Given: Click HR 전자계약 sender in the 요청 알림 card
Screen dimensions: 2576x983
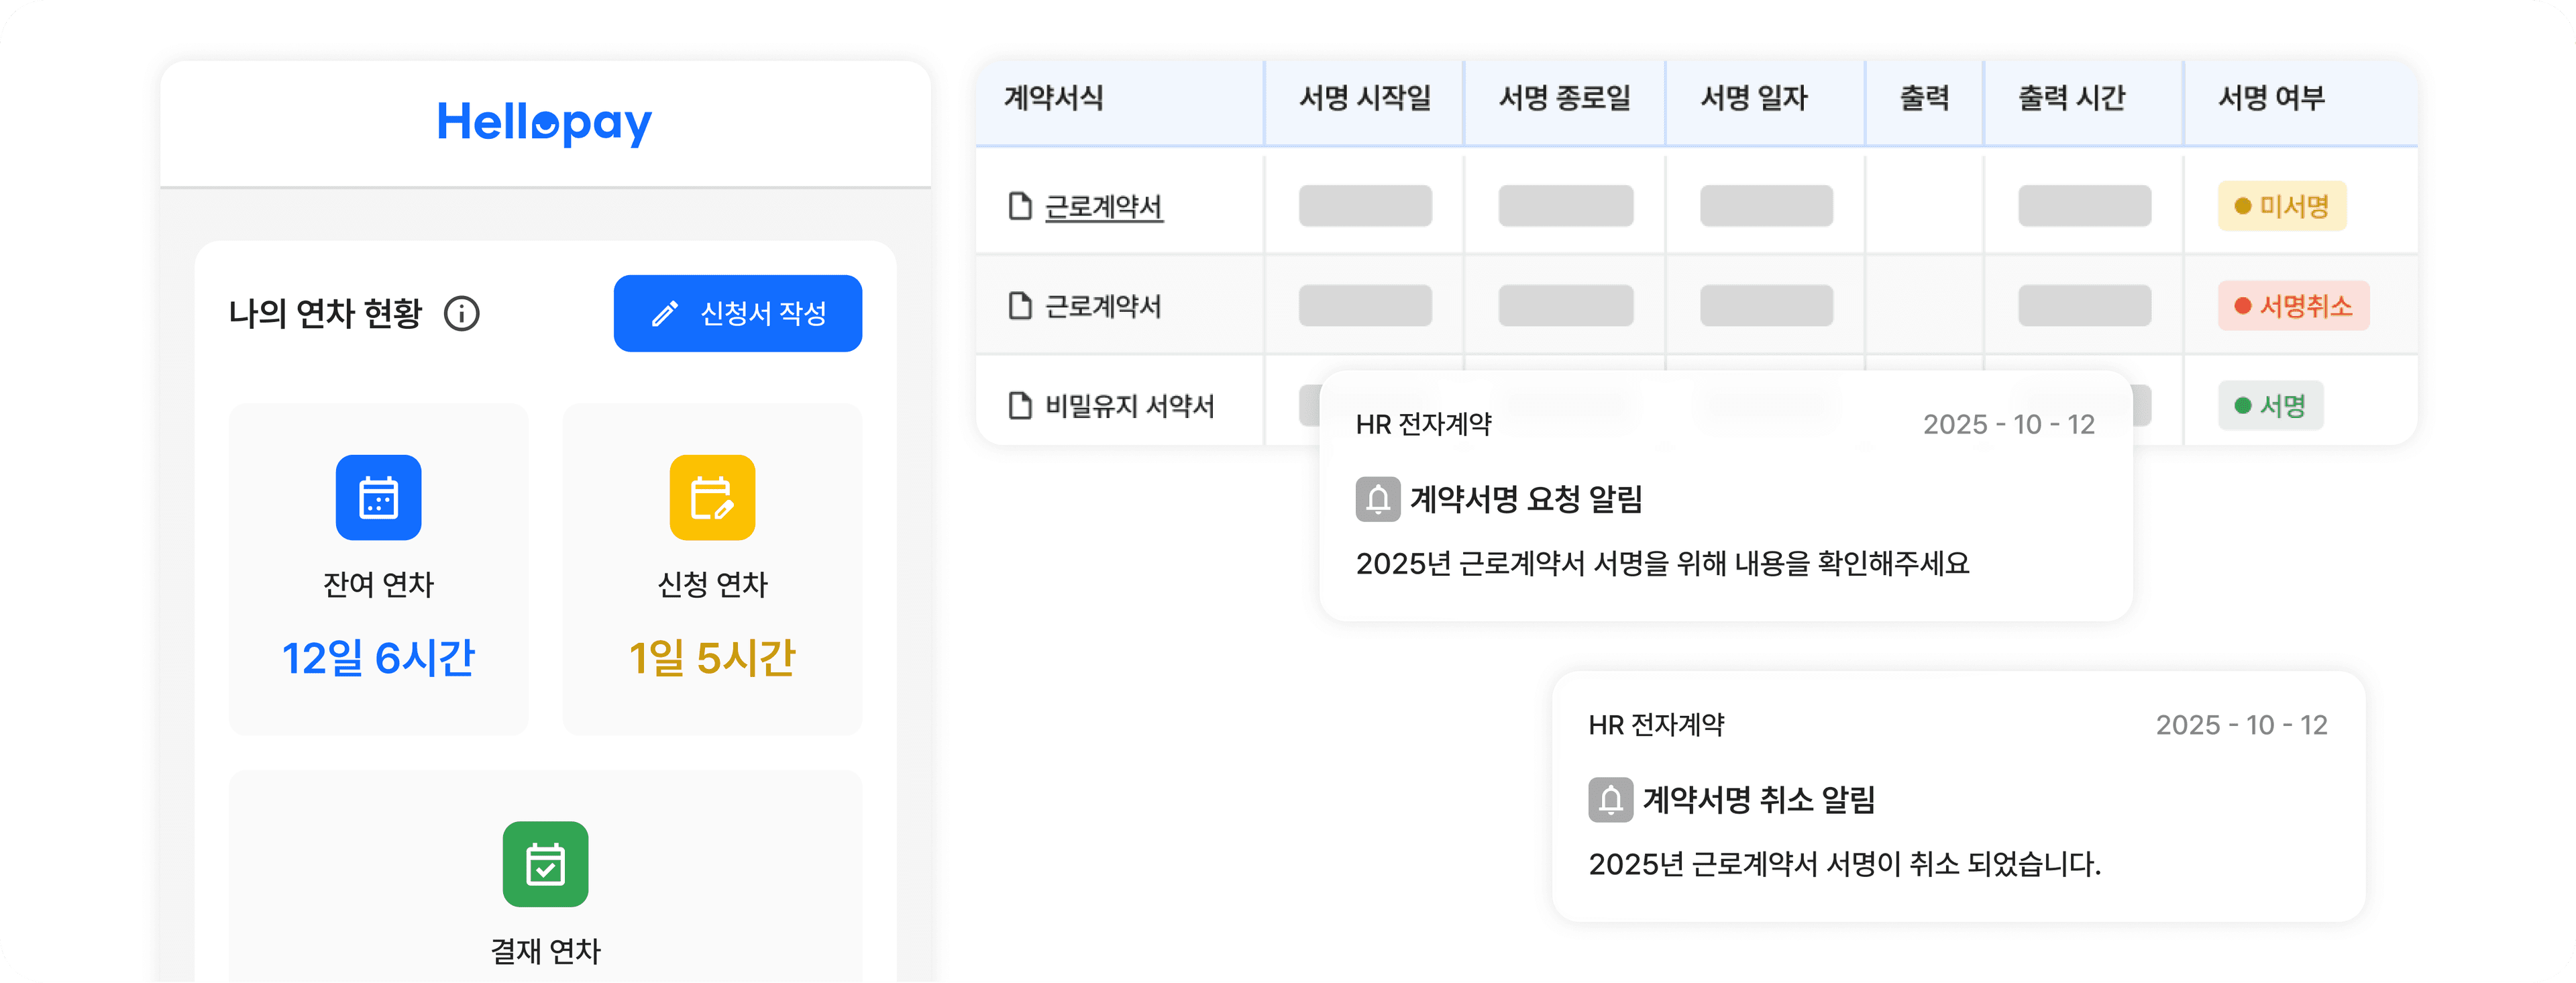Looking at the screenshot, I should point(1423,425).
